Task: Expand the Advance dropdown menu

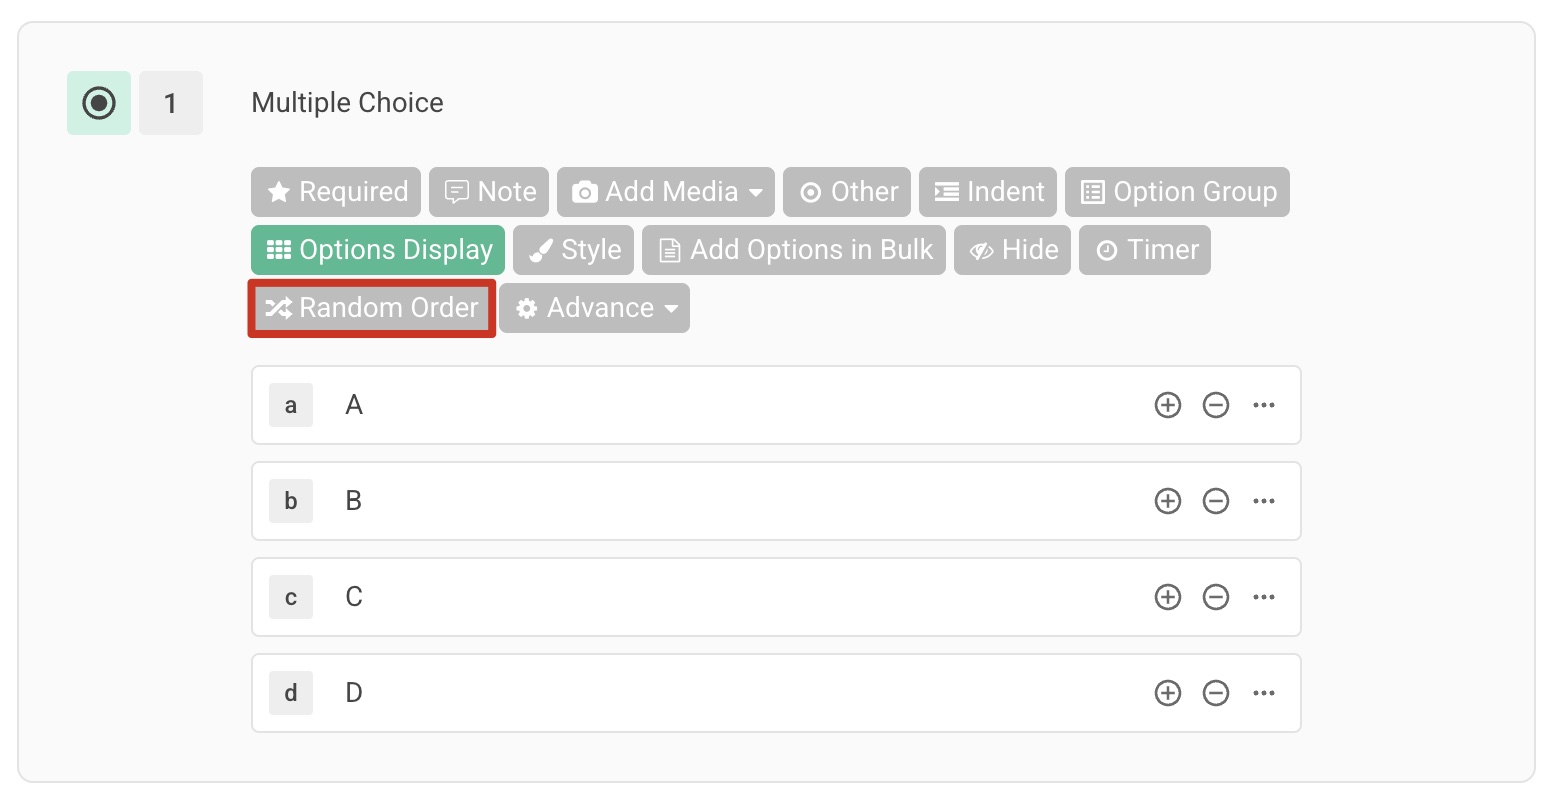Action: point(595,308)
